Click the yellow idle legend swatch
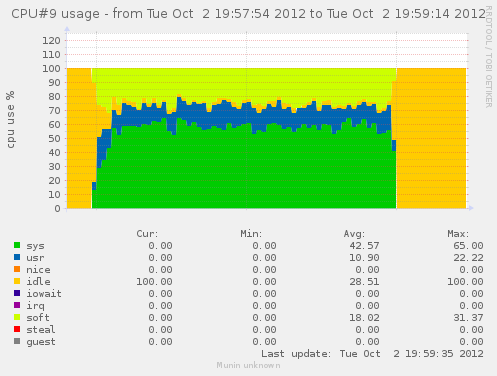Viewport: 497px width, 376px height. (x=17, y=281)
